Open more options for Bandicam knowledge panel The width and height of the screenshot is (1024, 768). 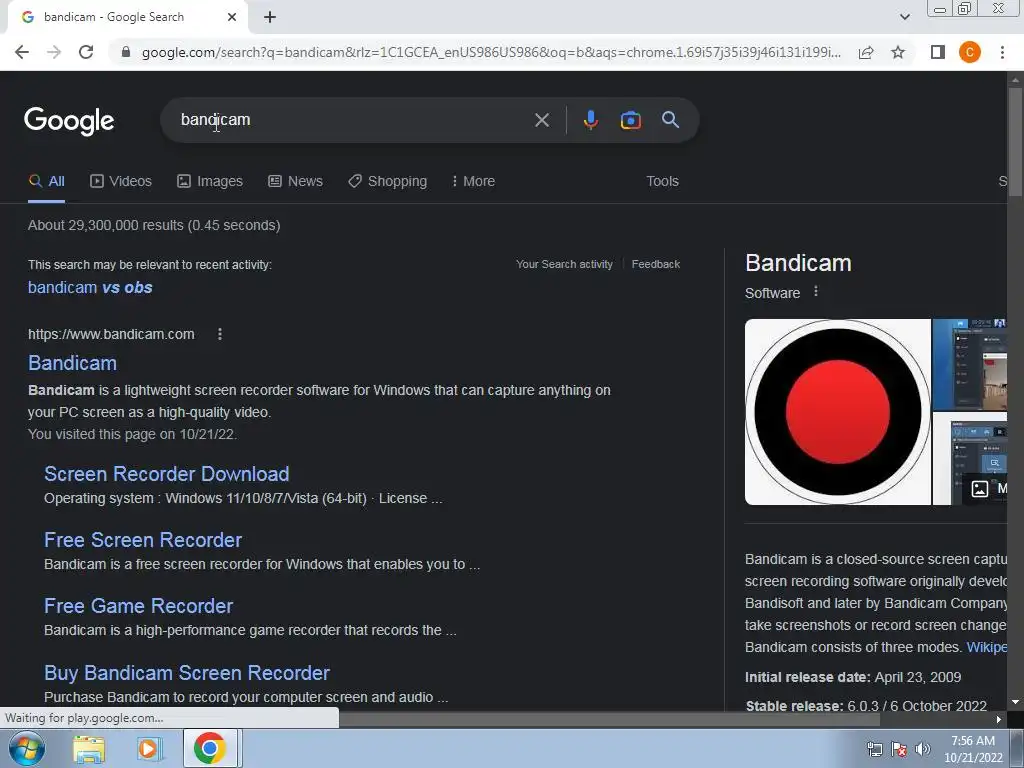pyautogui.click(x=816, y=292)
